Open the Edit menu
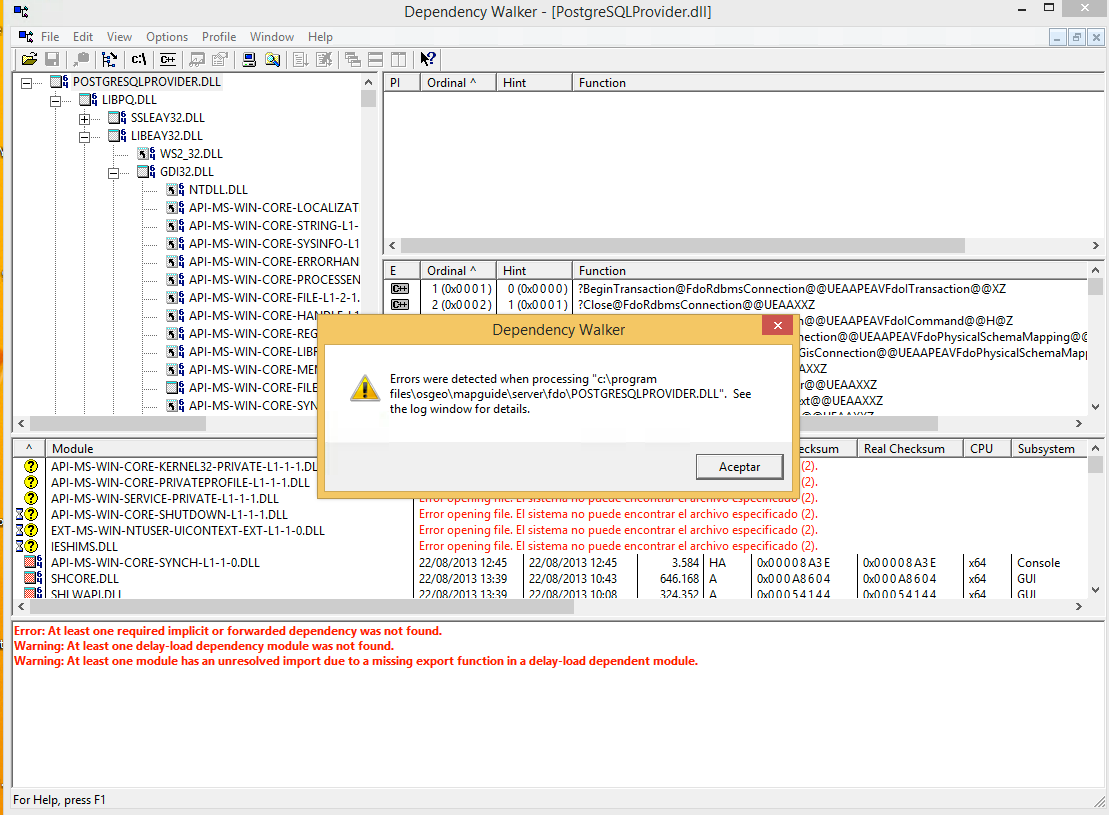 [x=83, y=37]
